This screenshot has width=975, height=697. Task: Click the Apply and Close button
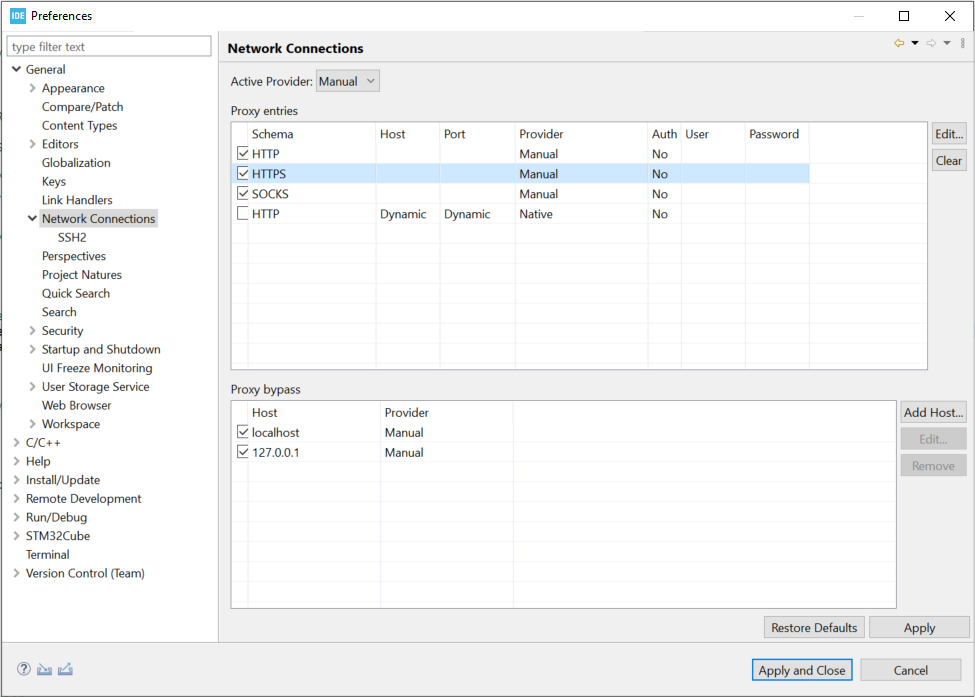click(802, 670)
